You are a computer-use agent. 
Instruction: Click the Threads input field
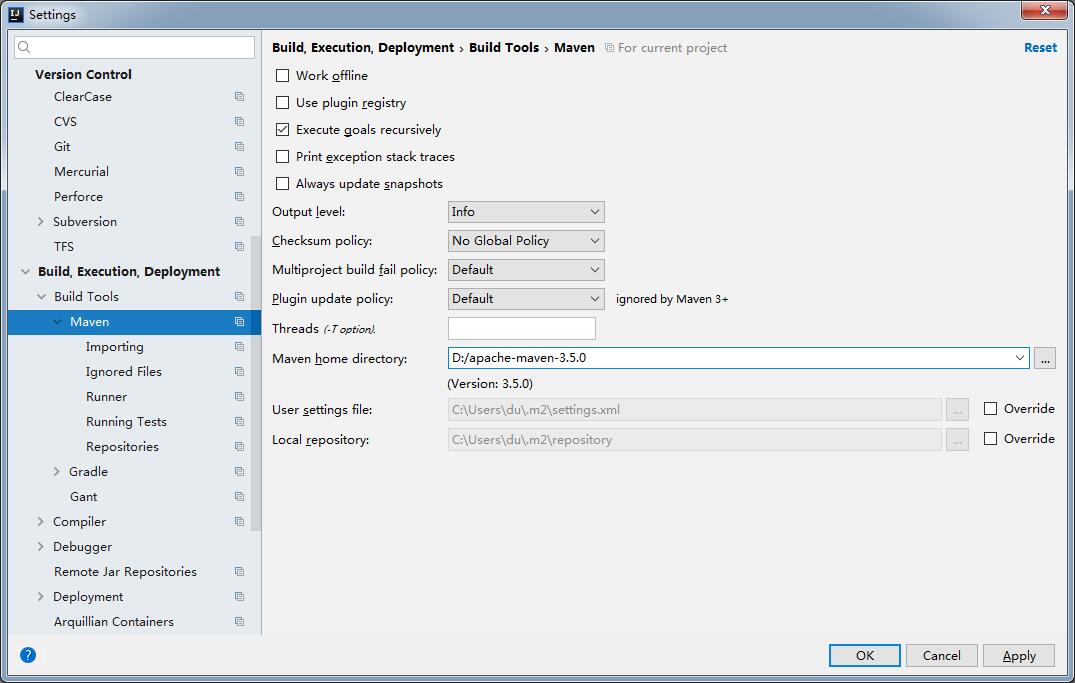521,328
